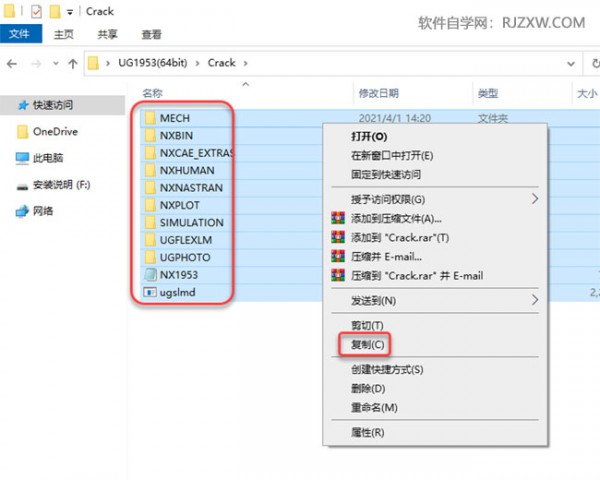Click WinRAR icon next to Crack.rar(T)
Screen dimensions: 600x480
click(x=338, y=237)
